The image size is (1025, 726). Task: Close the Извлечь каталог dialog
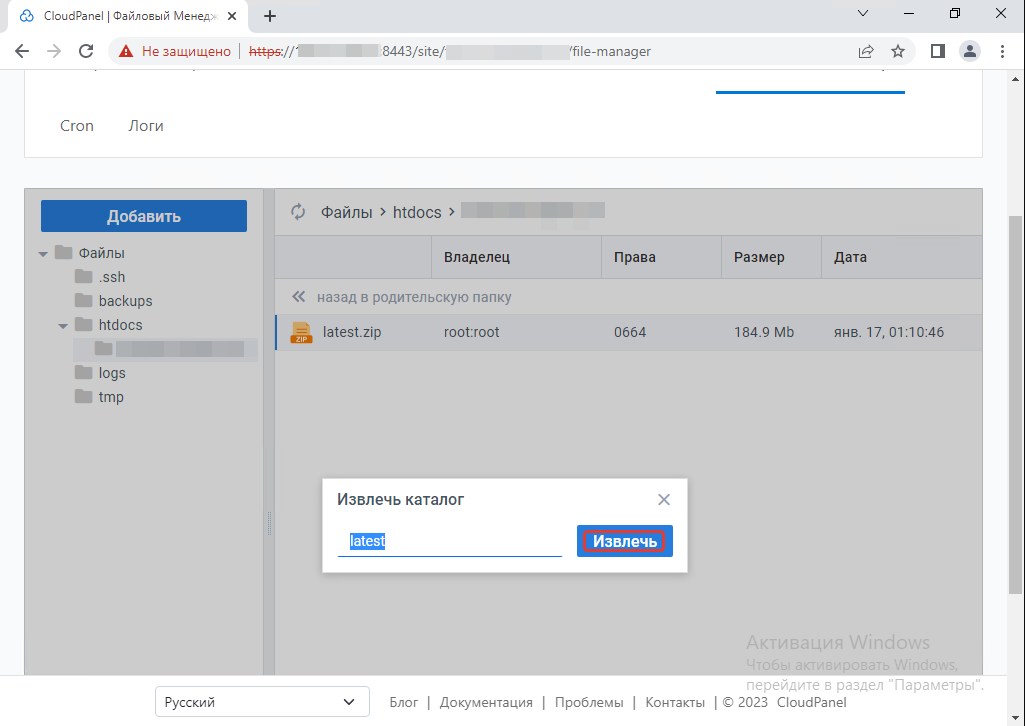(664, 499)
